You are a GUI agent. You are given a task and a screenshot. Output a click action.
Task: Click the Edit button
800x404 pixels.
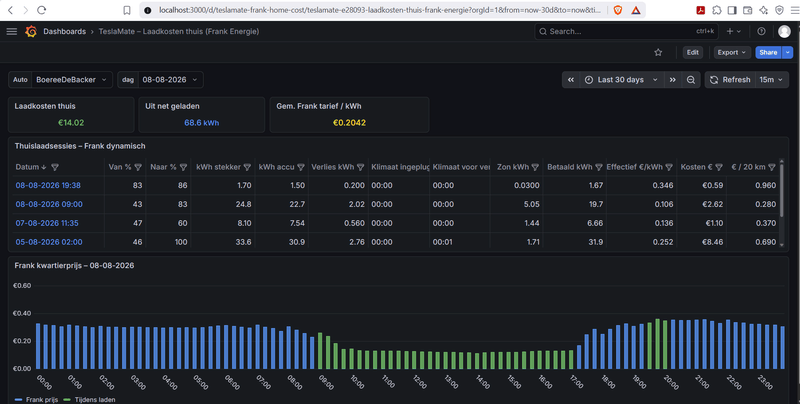pyautogui.click(x=692, y=53)
